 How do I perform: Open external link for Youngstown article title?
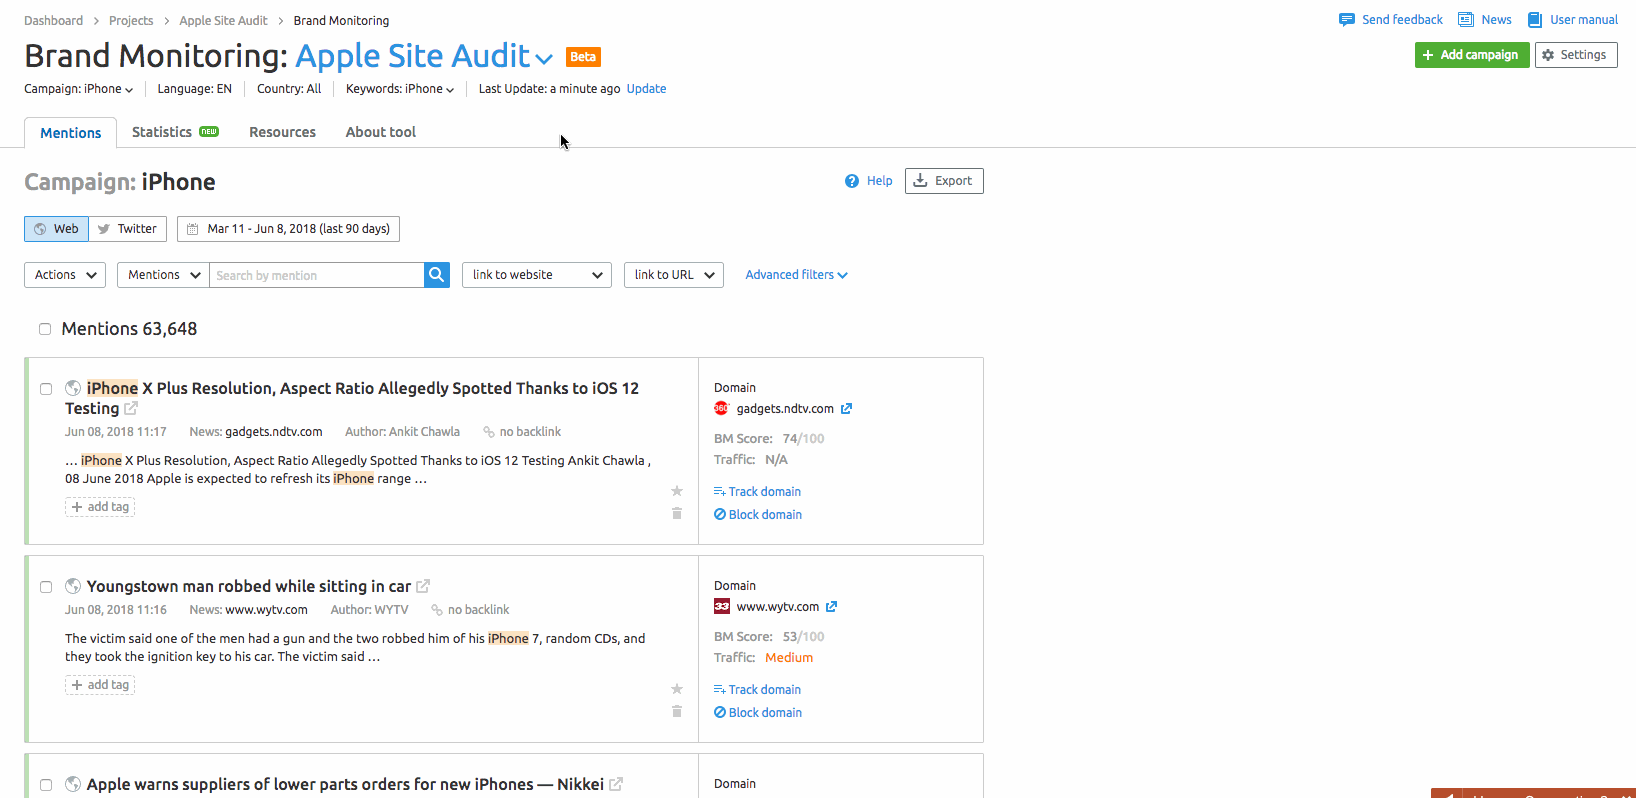tap(423, 586)
